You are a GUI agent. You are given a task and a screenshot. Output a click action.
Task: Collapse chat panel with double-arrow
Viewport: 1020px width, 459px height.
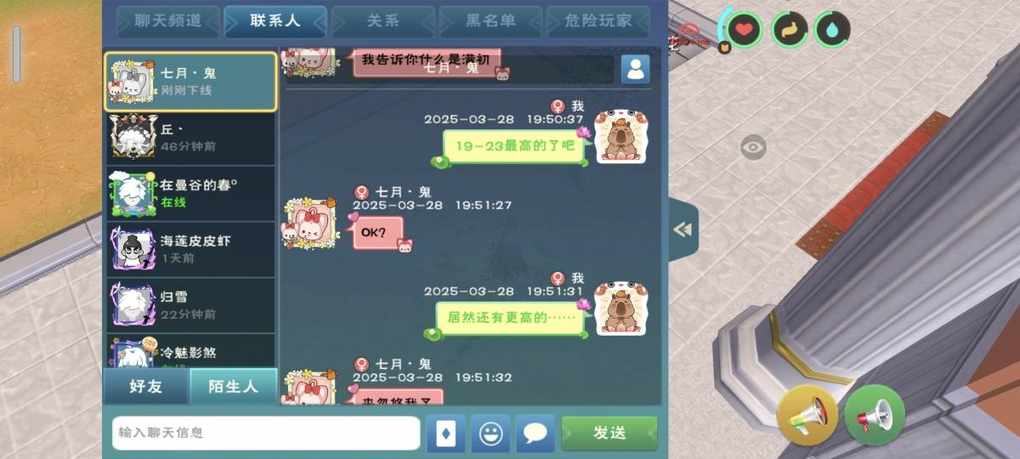click(683, 230)
